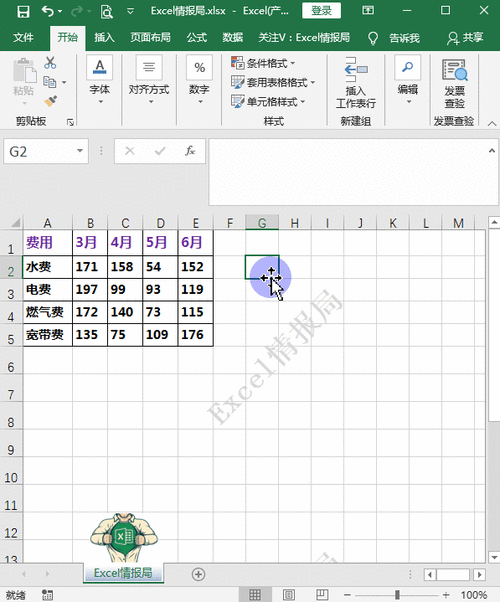500x602 pixels.
Task: Switch to Page Break Preview view
Action: coord(322,595)
